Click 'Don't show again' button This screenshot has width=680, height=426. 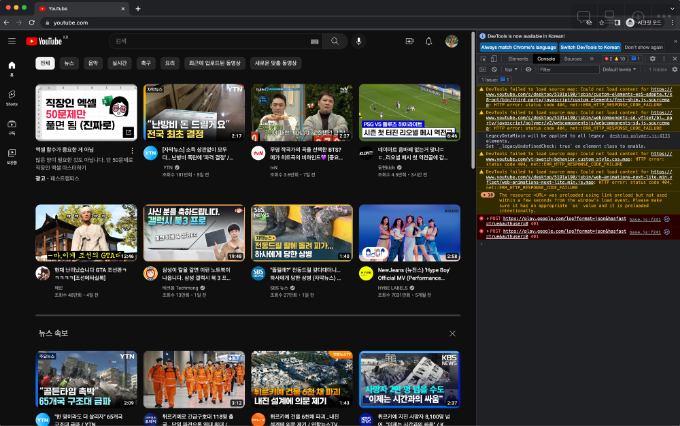(x=644, y=47)
